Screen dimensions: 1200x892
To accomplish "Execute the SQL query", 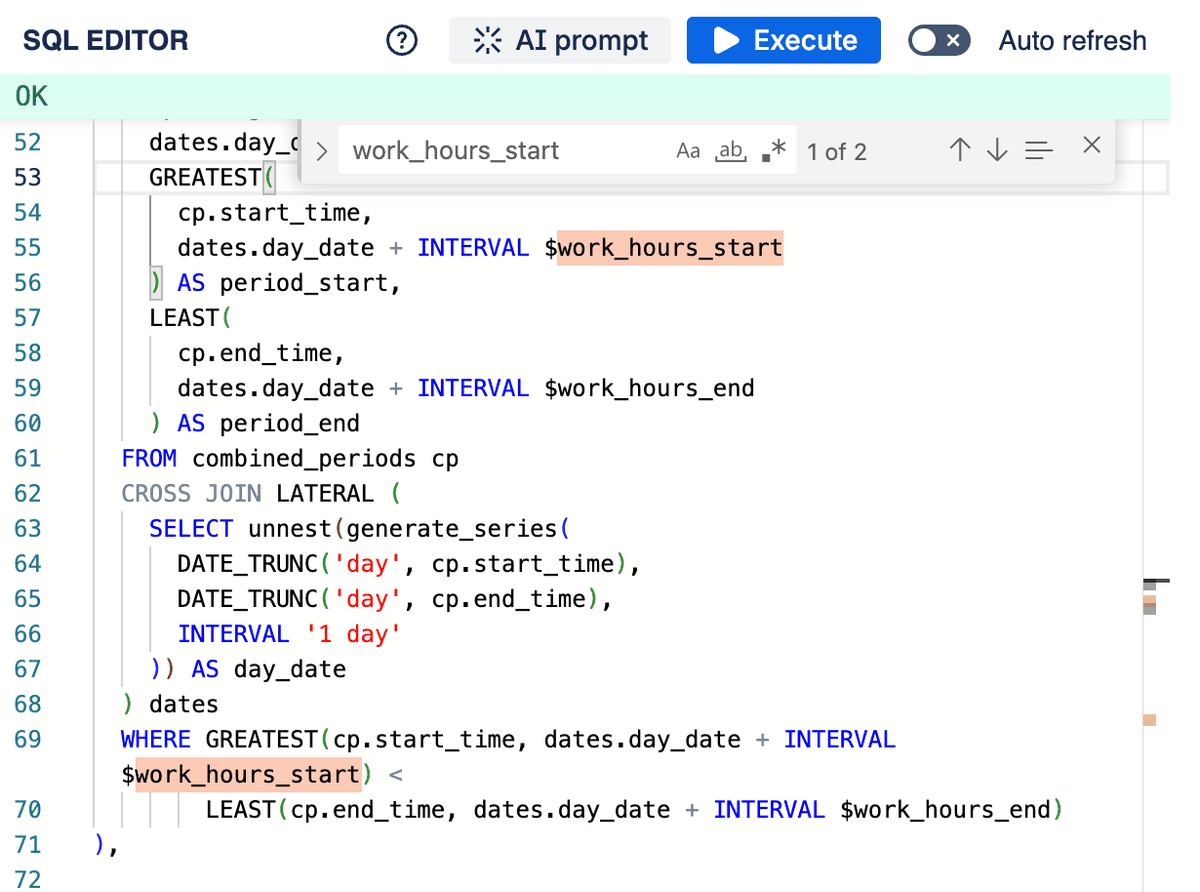I will click(x=784, y=41).
